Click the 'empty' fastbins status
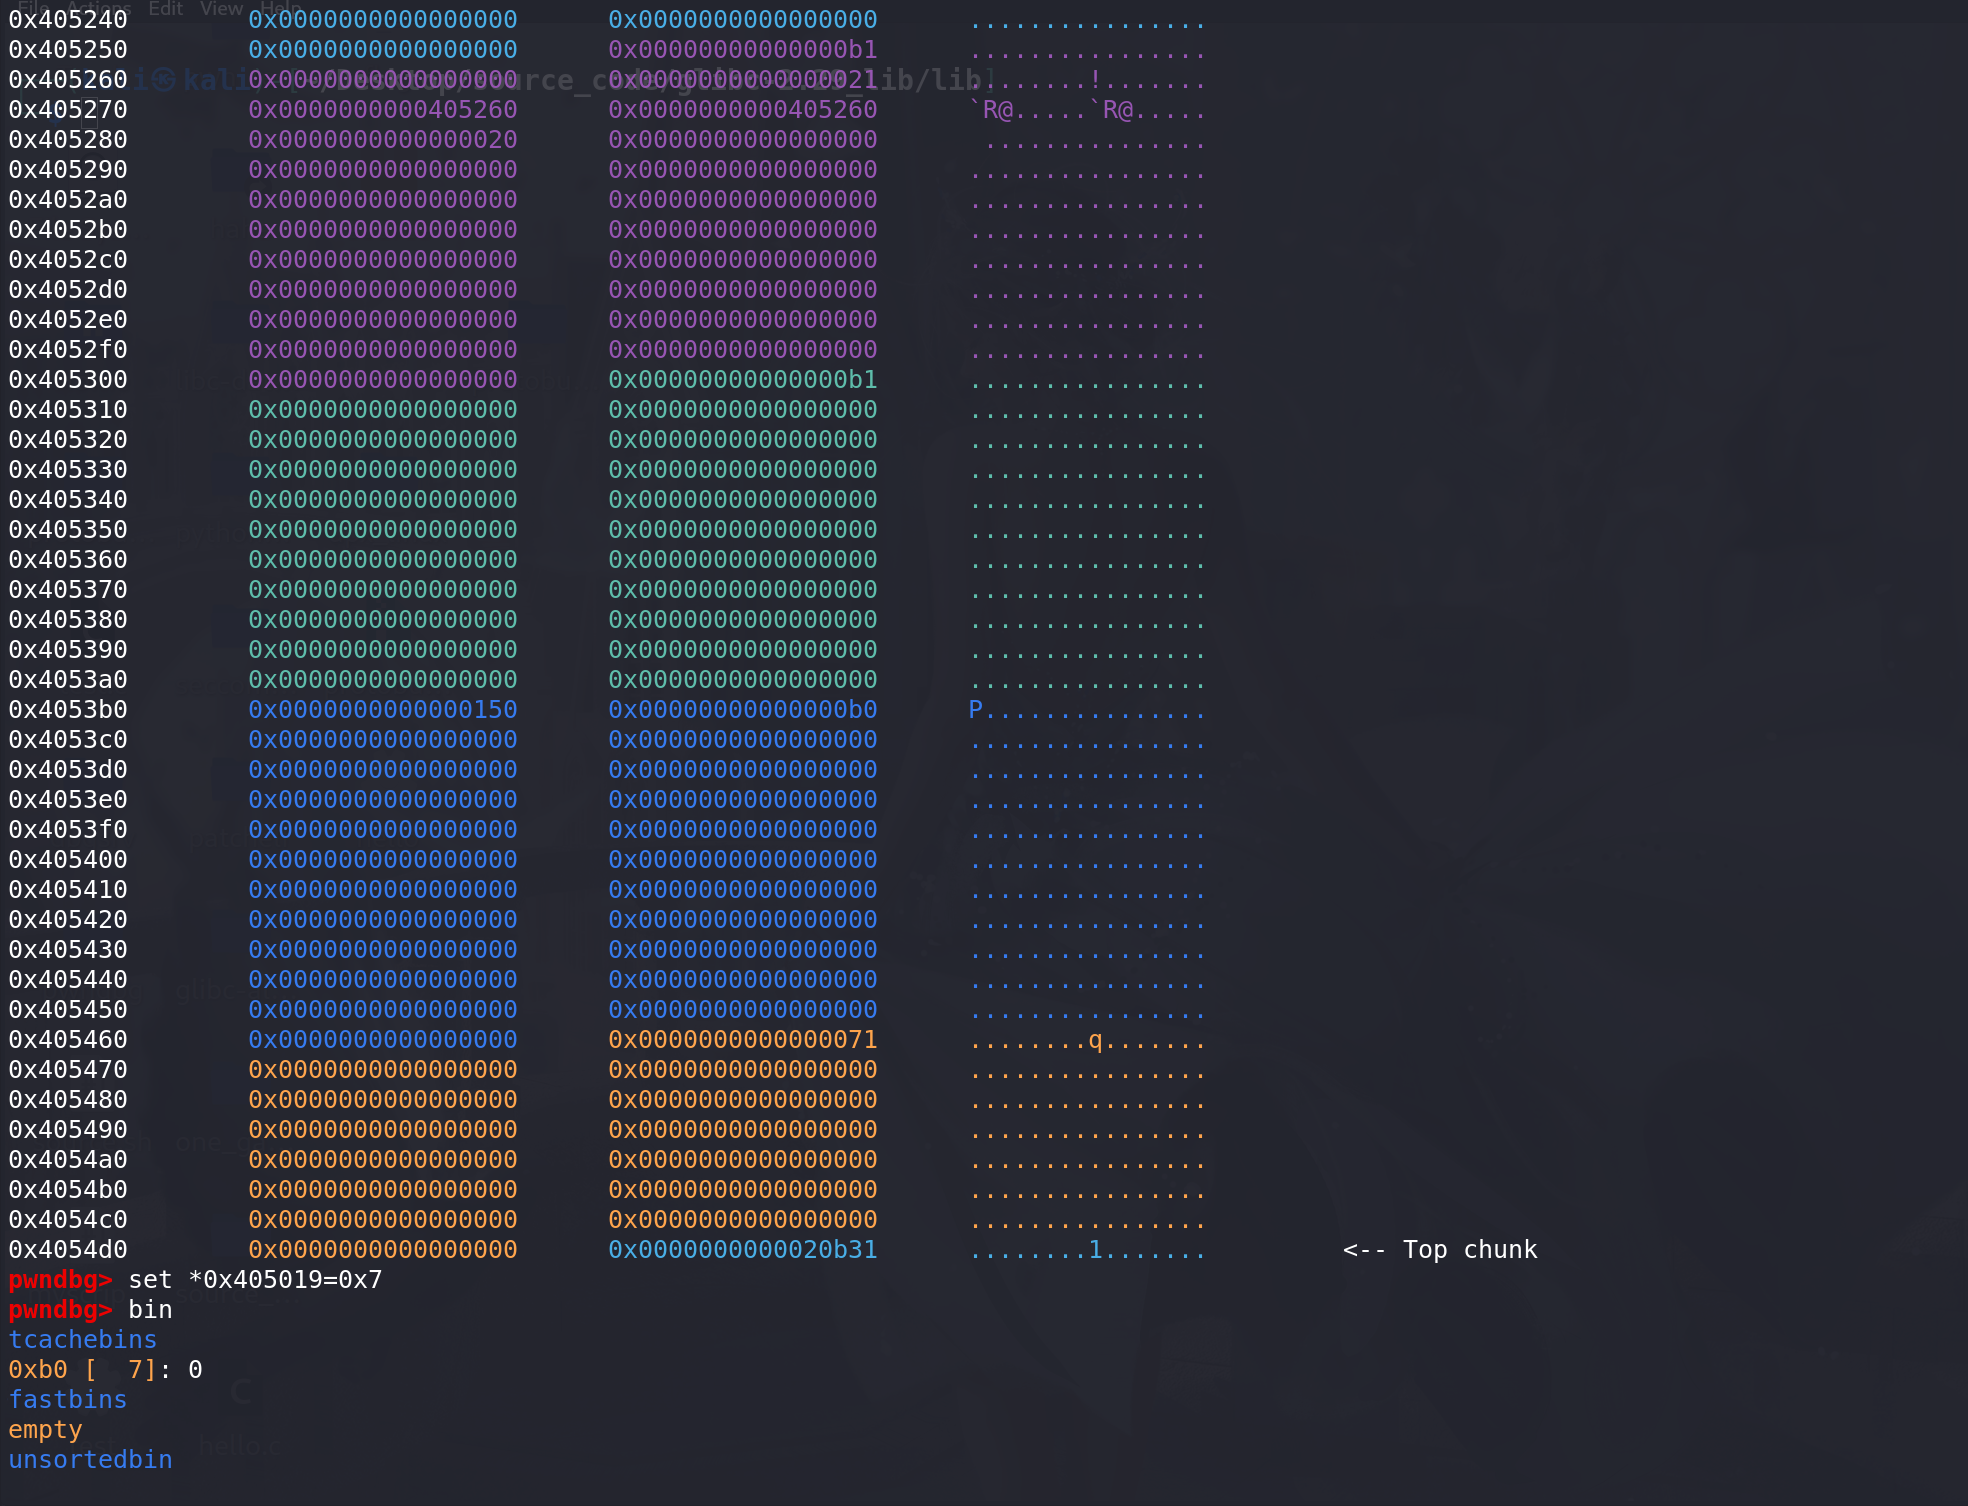 tap(45, 1430)
